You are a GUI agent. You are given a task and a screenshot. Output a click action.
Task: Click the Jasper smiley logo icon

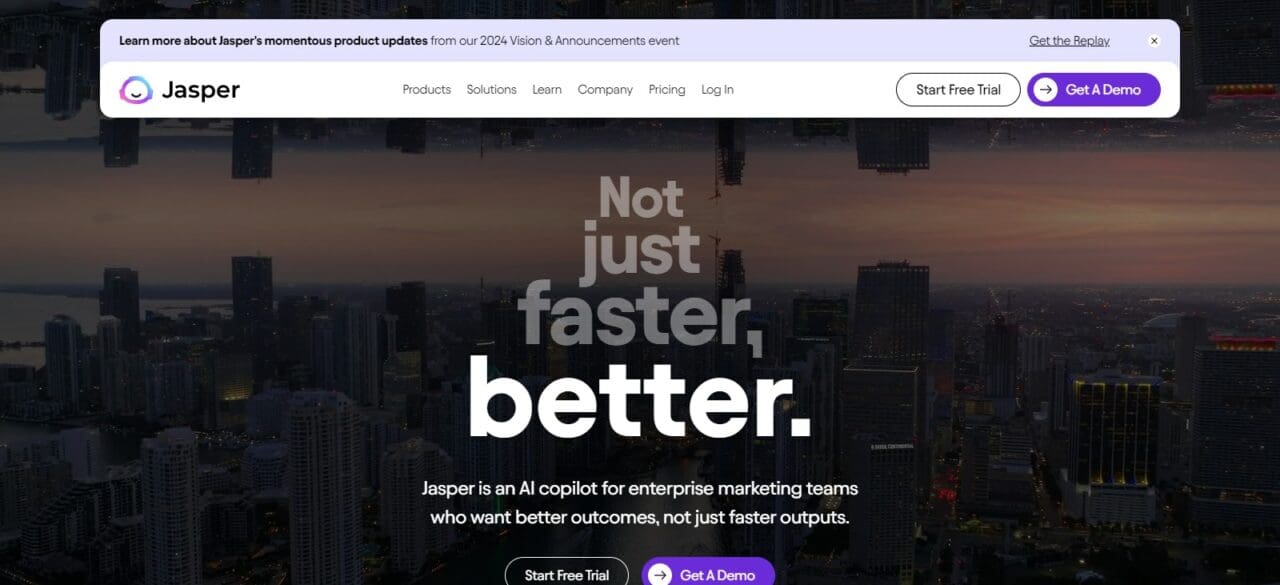[x=136, y=90]
